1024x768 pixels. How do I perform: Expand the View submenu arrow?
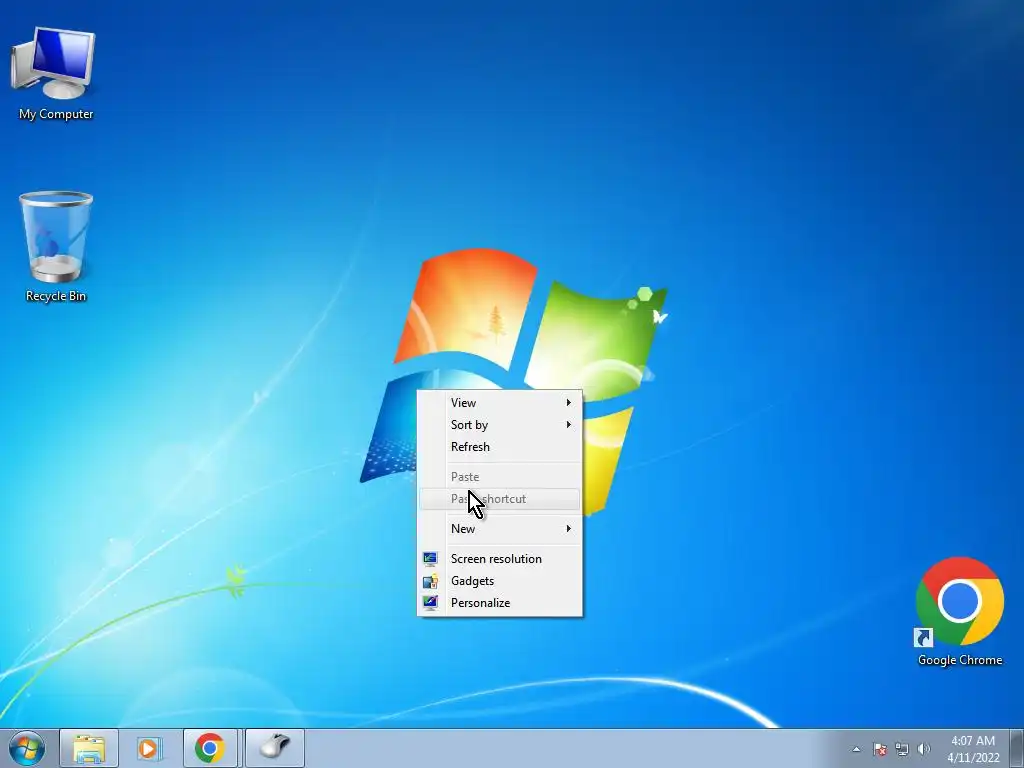pyautogui.click(x=569, y=402)
